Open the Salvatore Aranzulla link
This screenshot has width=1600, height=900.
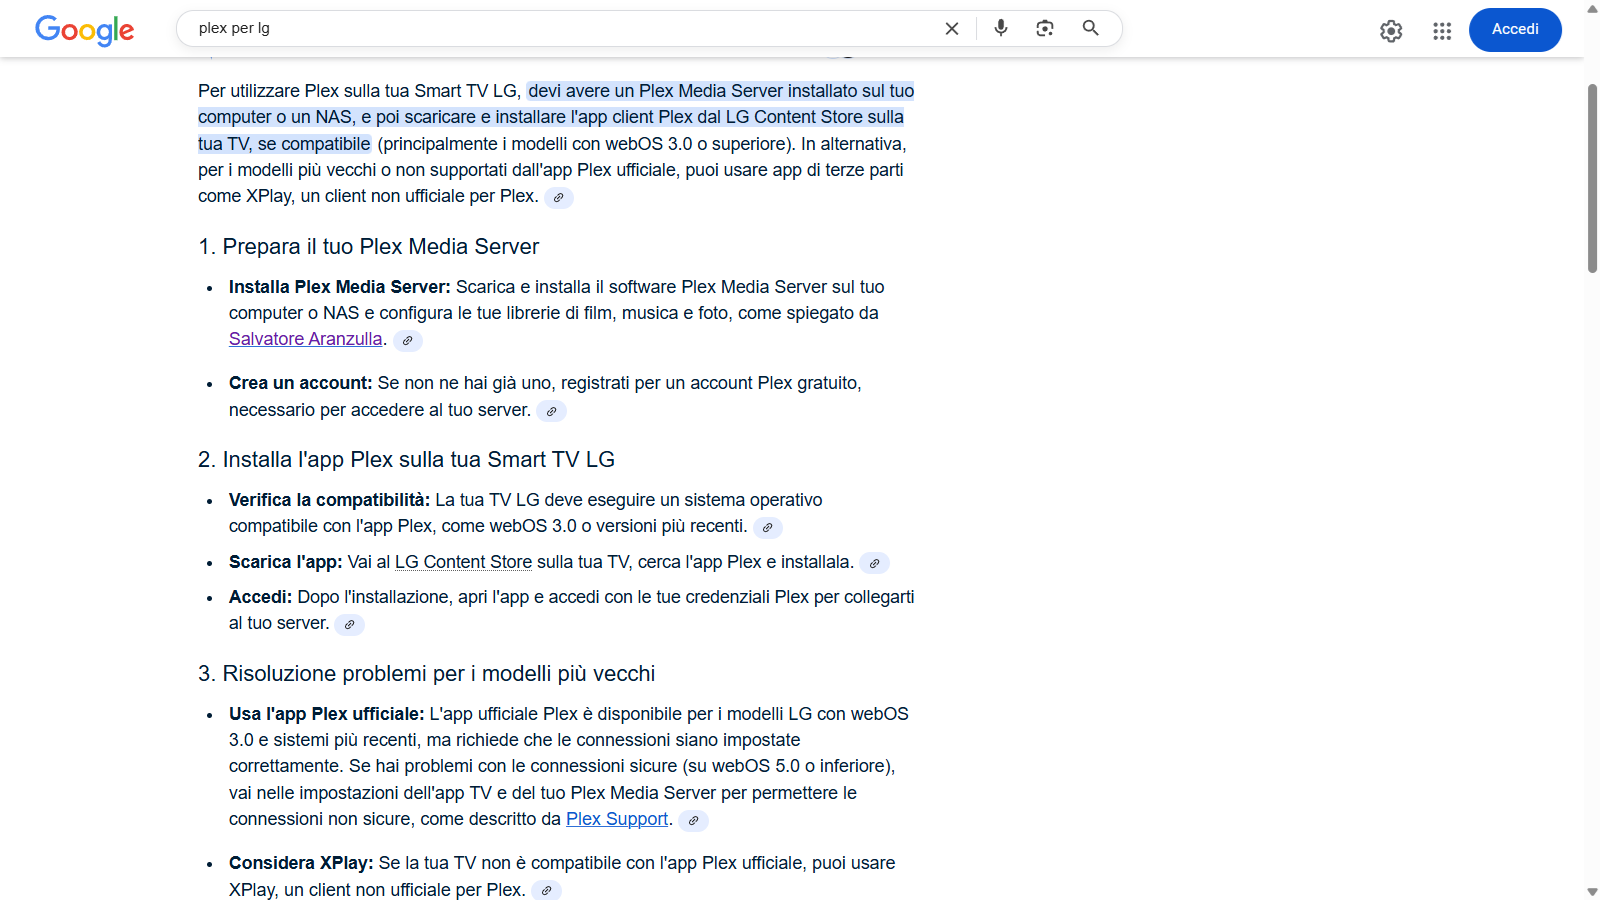pyautogui.click(x=305, y=339)
